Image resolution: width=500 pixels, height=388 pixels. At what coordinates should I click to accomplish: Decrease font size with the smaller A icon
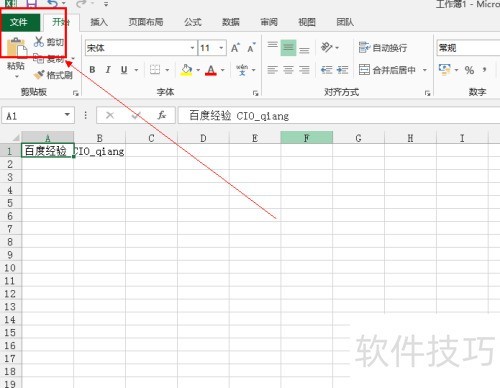(251, 48)
